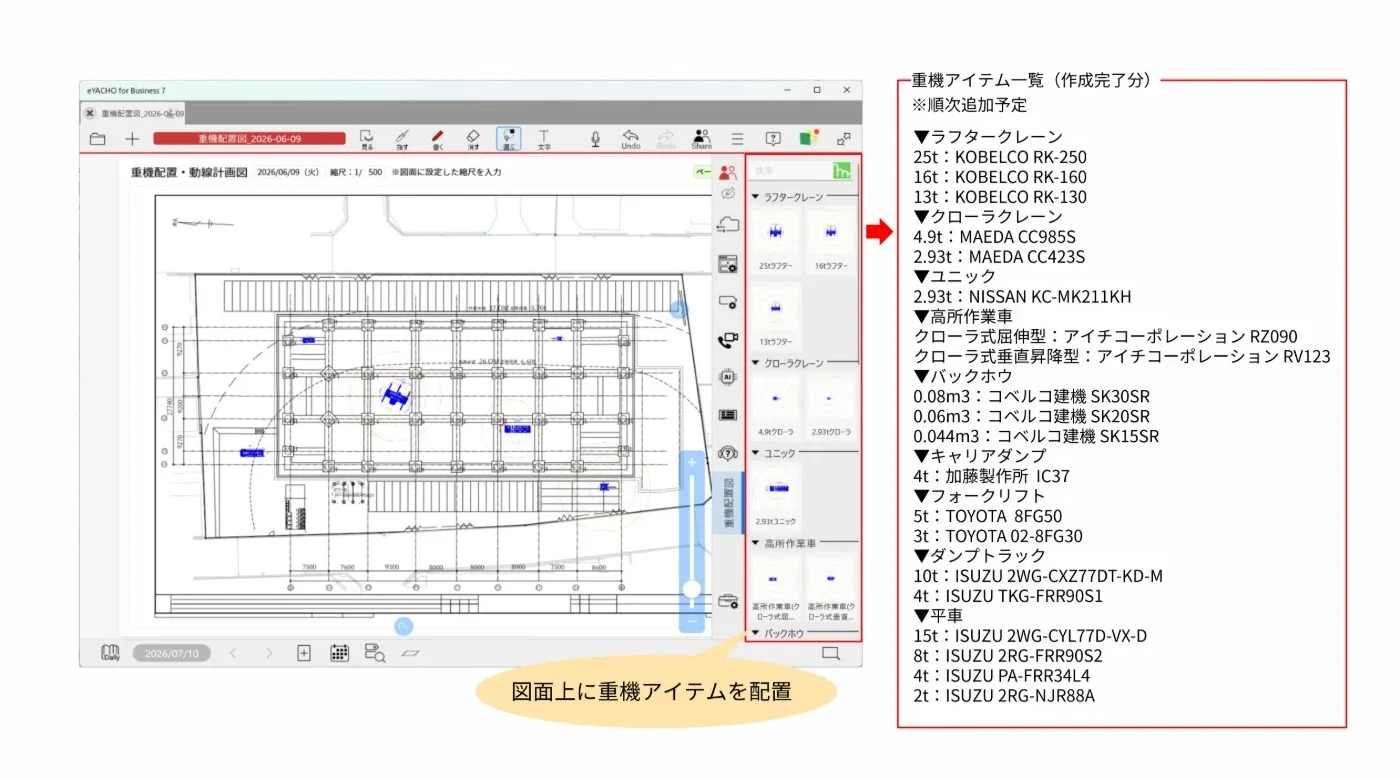Image resolution: width=1400 pixels, height=778 pixels.
Task: Pick the 13tラフター item thumbnail
Action: (x=775, y=315)
